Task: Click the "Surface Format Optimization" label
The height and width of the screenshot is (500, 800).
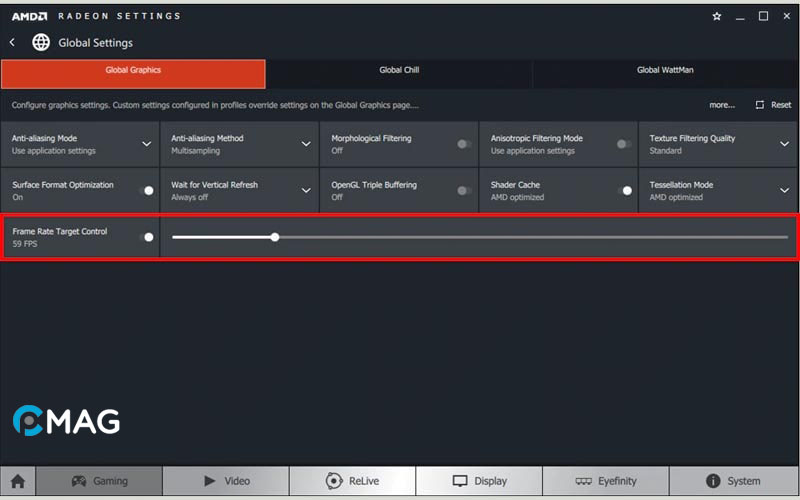Action: (x=63, y=185)
